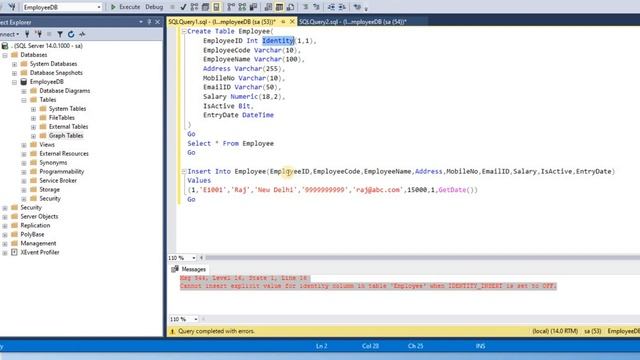
Task: Toggle IntelliSense Enabled toolbar button
Action: [216, 7]
